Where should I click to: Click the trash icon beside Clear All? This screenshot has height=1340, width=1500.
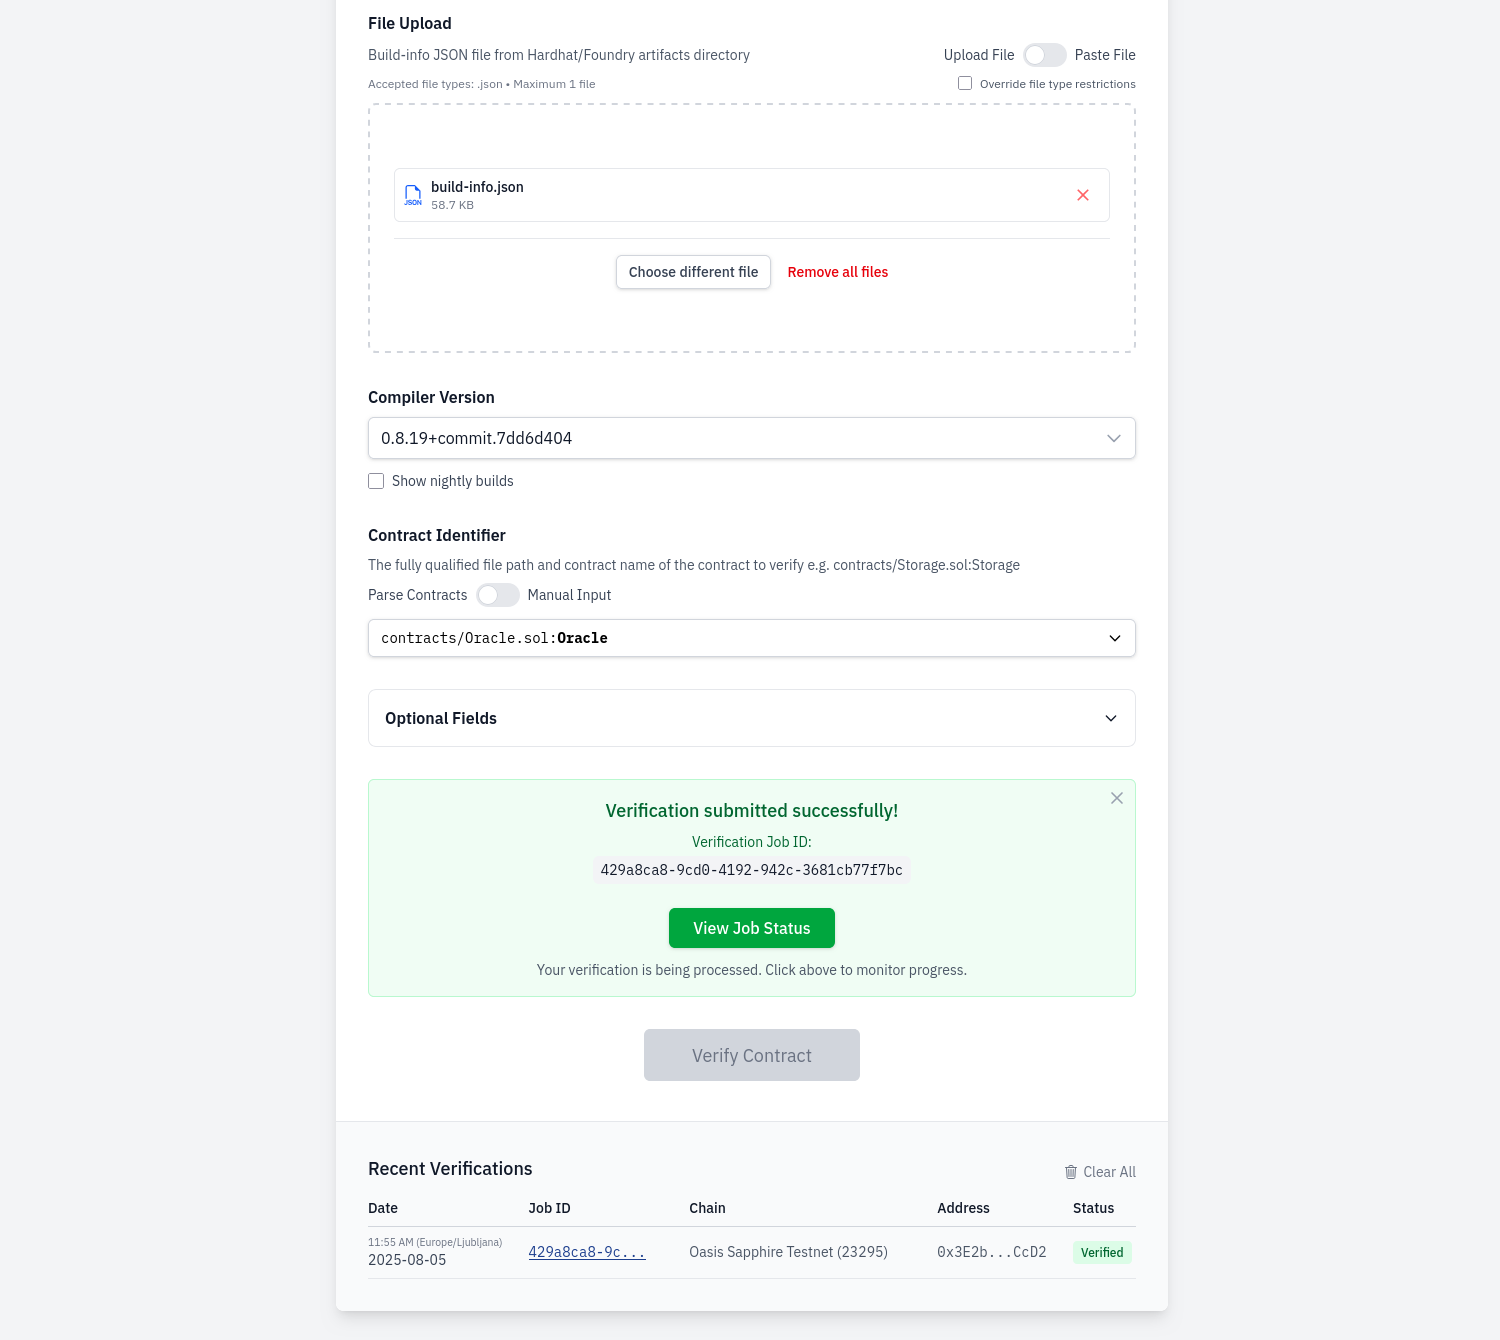tap(1070, 1172)
